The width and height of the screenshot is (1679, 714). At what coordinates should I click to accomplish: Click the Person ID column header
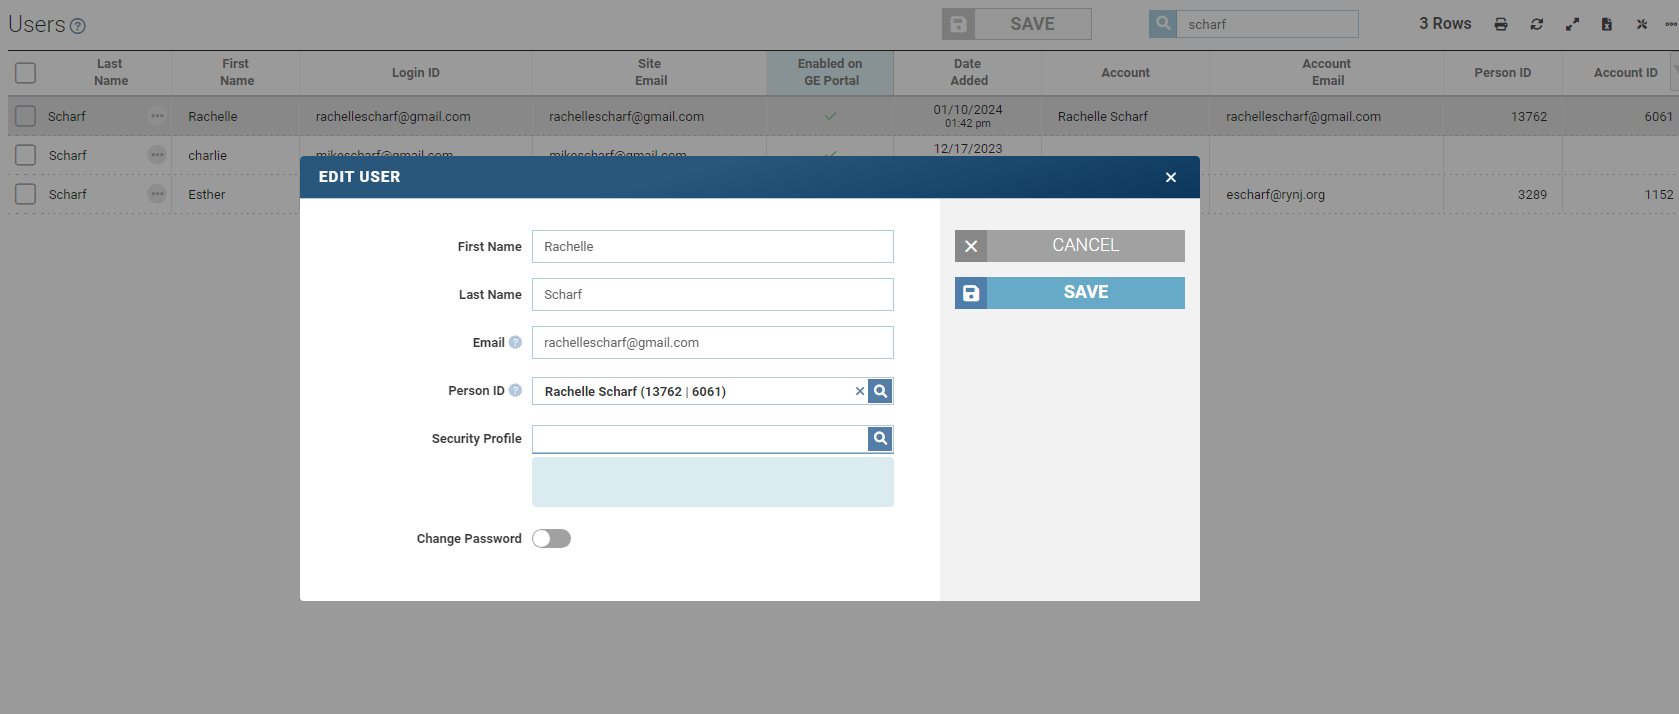(1503, 72)
